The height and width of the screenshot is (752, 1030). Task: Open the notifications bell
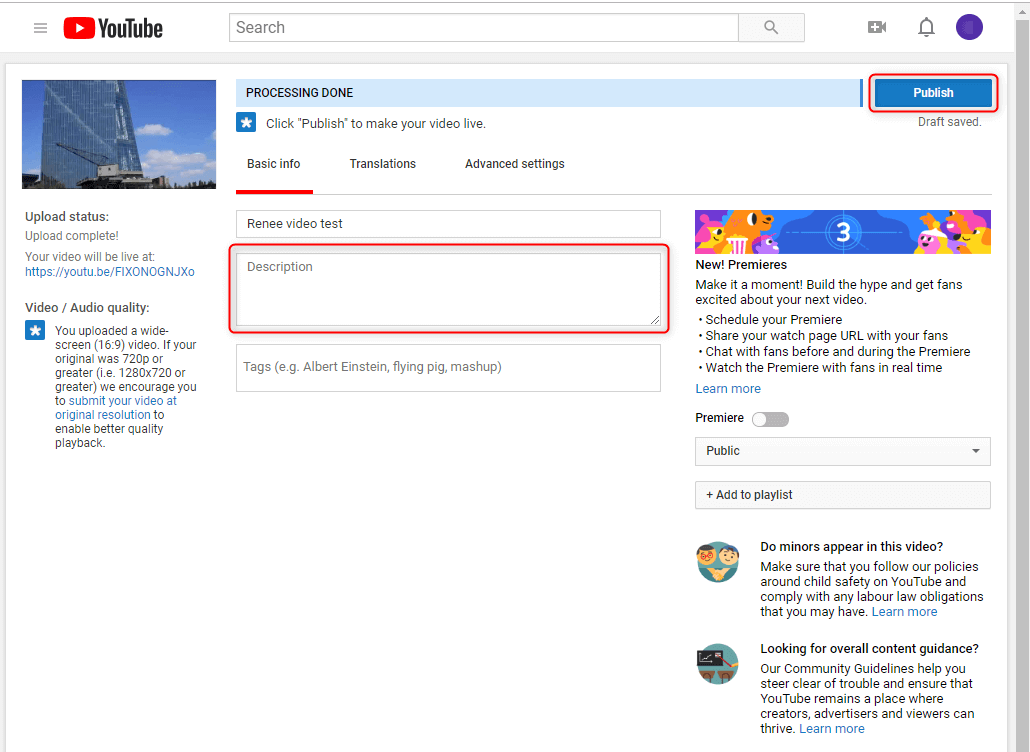pyautogui.click(x=926, y=28)
